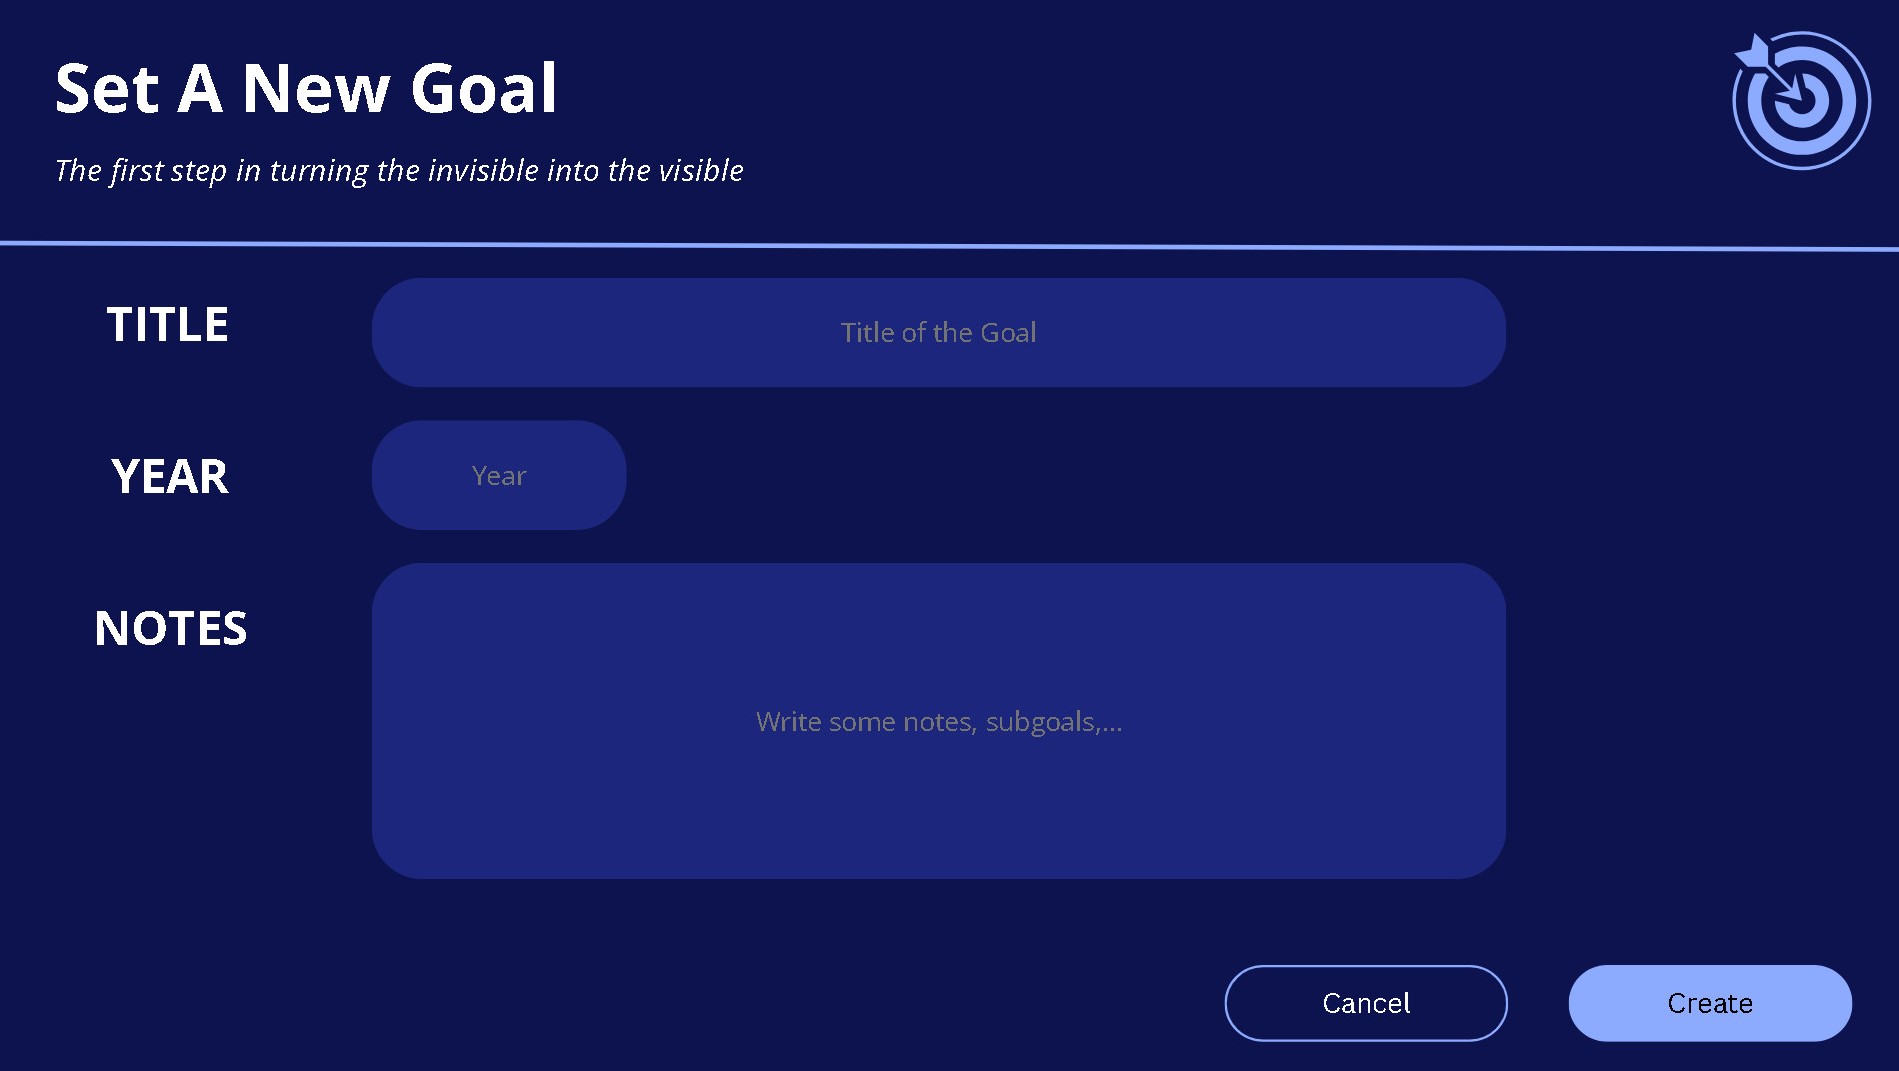Click the empty top area of Notes box
The image size is (1899, 1071).
coord(938,620)
